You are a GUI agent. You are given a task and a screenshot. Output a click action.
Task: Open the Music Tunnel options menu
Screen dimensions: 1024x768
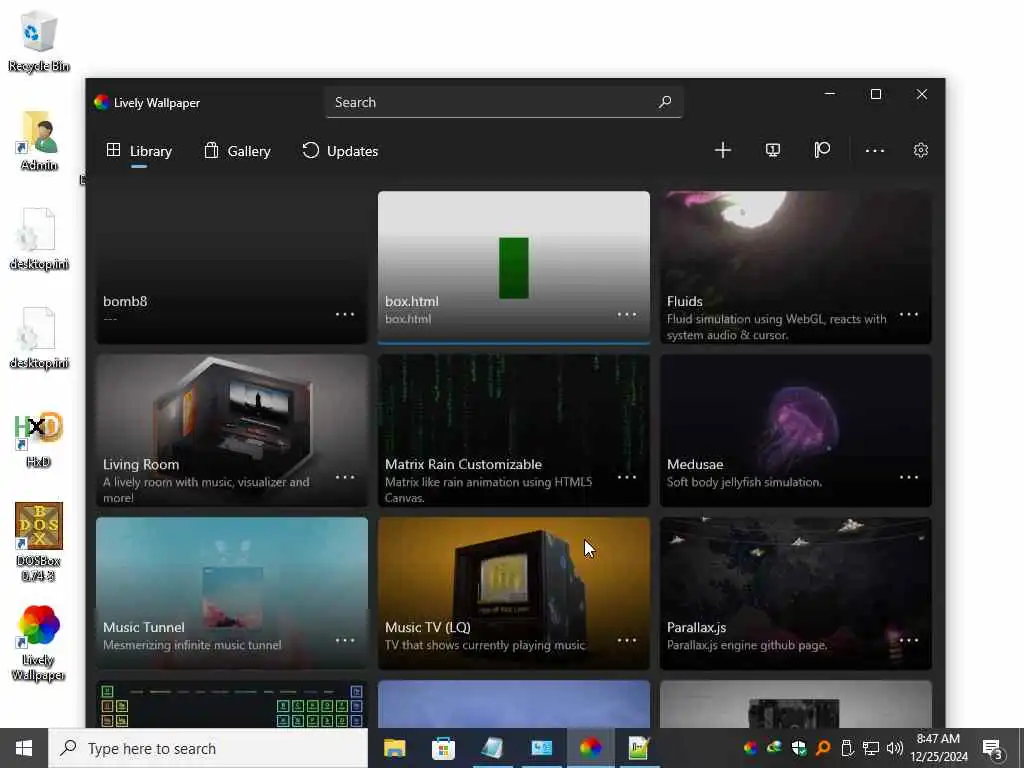click(x=345, y=640)
